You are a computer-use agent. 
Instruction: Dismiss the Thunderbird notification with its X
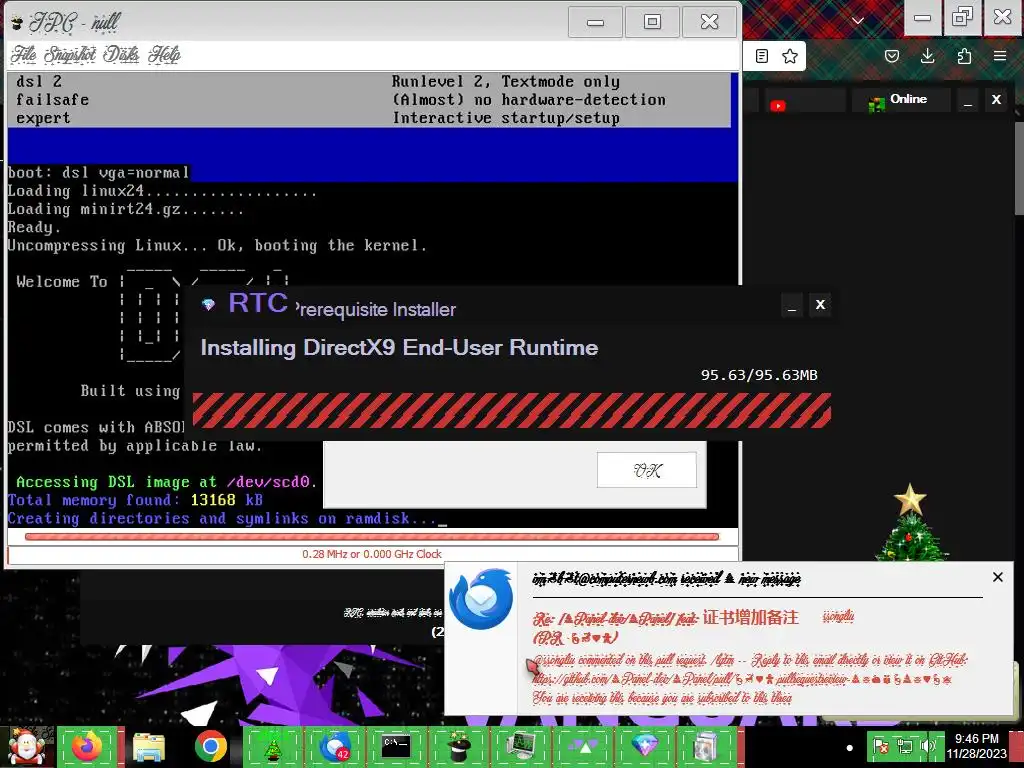tap(997, 577)
